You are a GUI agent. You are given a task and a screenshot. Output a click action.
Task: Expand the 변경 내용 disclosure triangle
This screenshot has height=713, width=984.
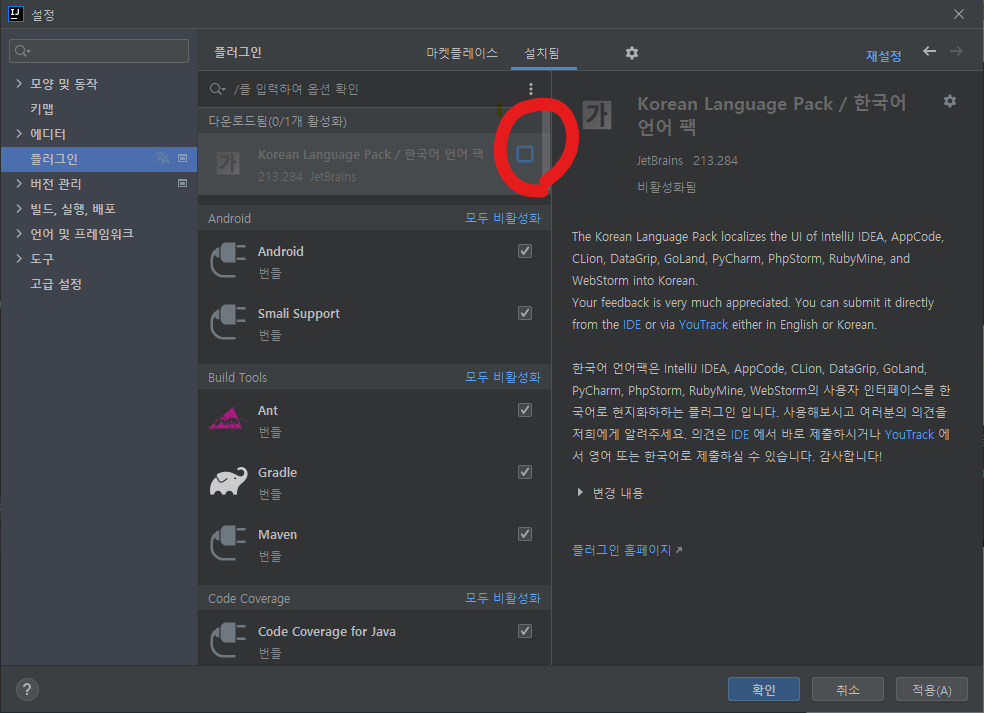[580, 493]
